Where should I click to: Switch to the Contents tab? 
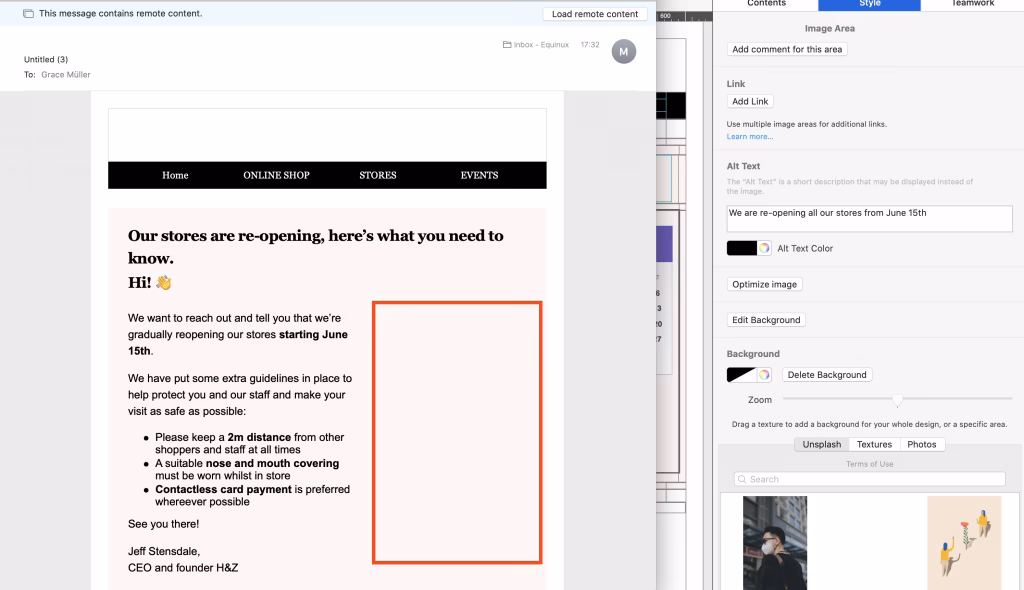pyautogui.click(x=767, y=4)
